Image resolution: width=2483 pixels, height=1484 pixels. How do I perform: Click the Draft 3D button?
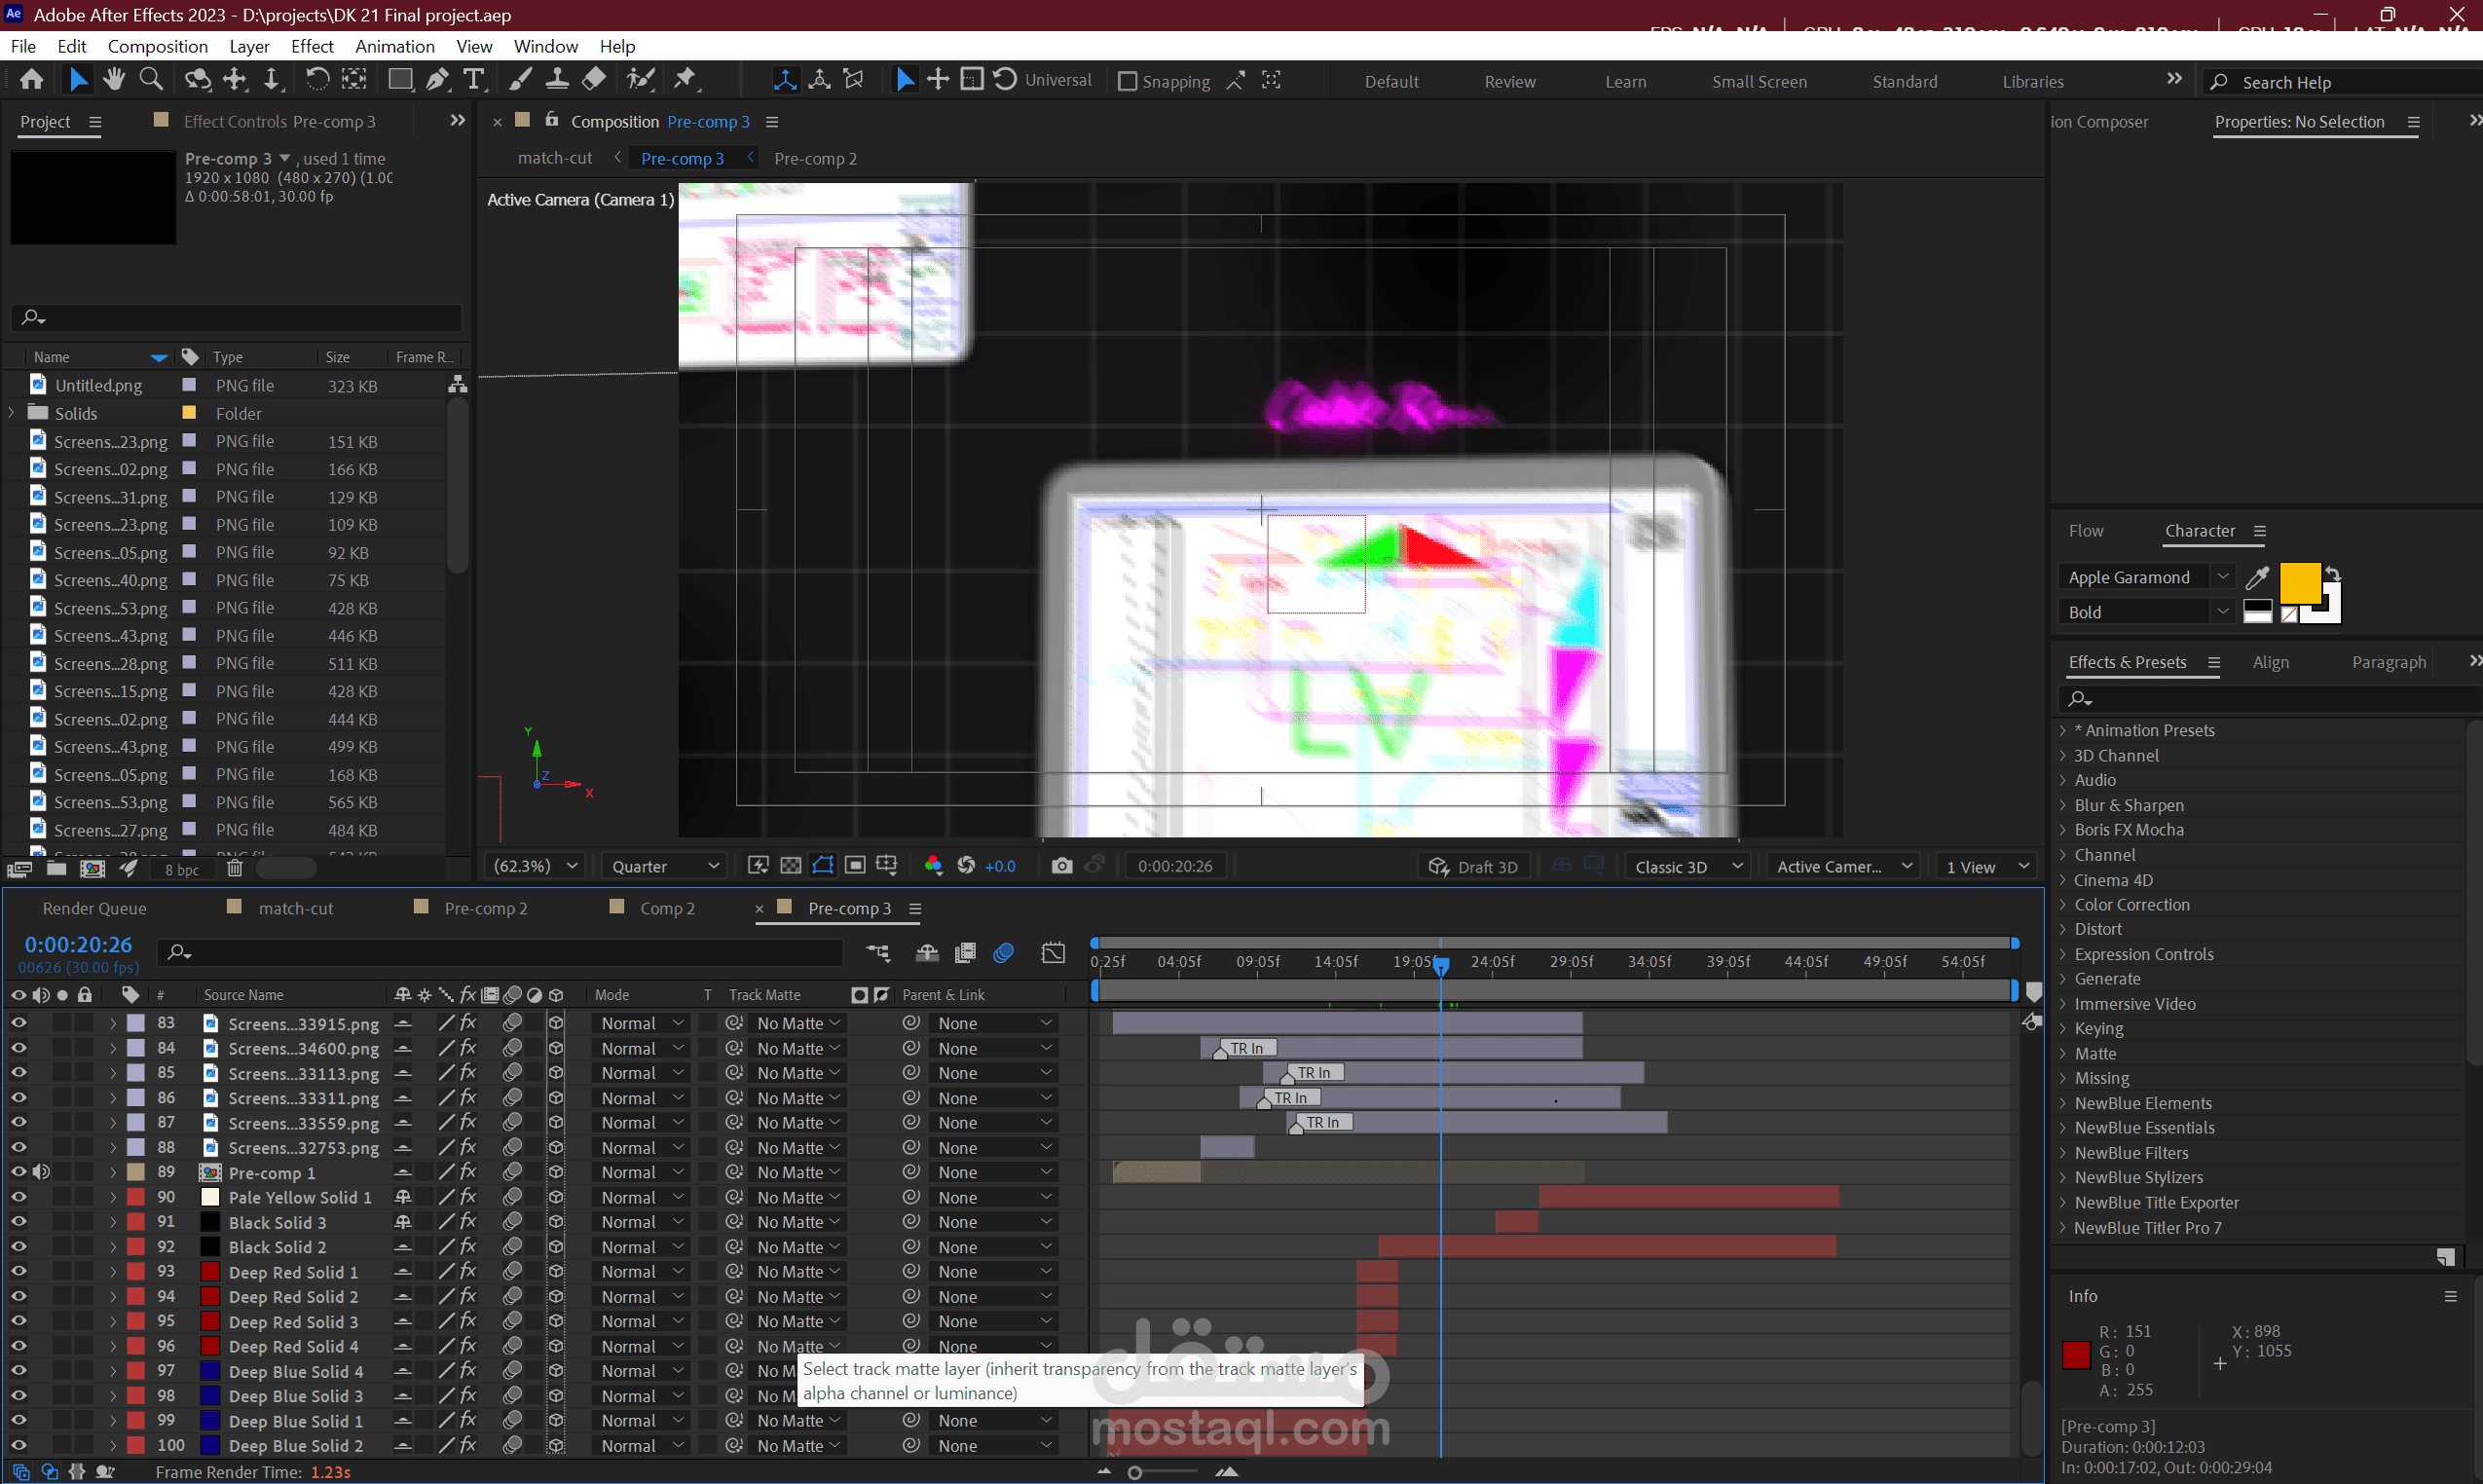pyautogui.click(x=1473, y=866)
